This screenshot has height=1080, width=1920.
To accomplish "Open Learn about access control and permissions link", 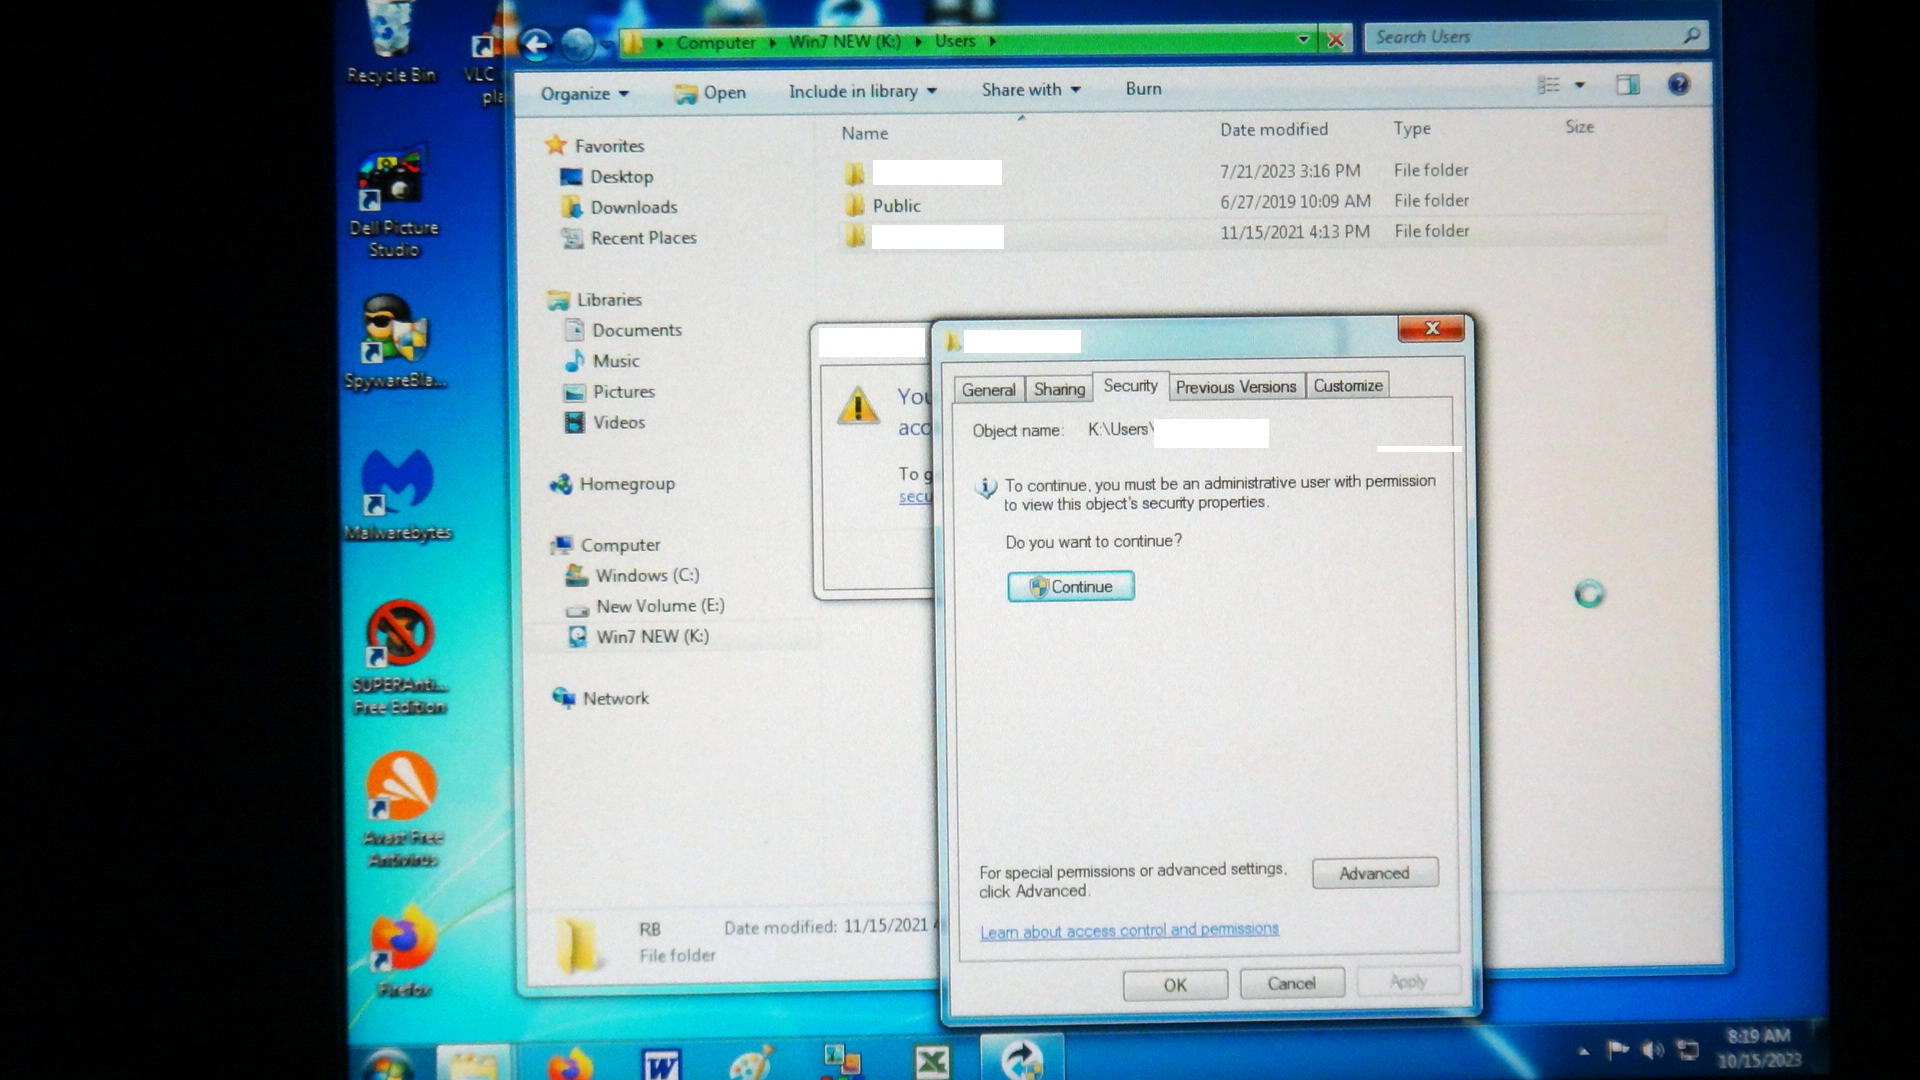I will pos(1129,930).
